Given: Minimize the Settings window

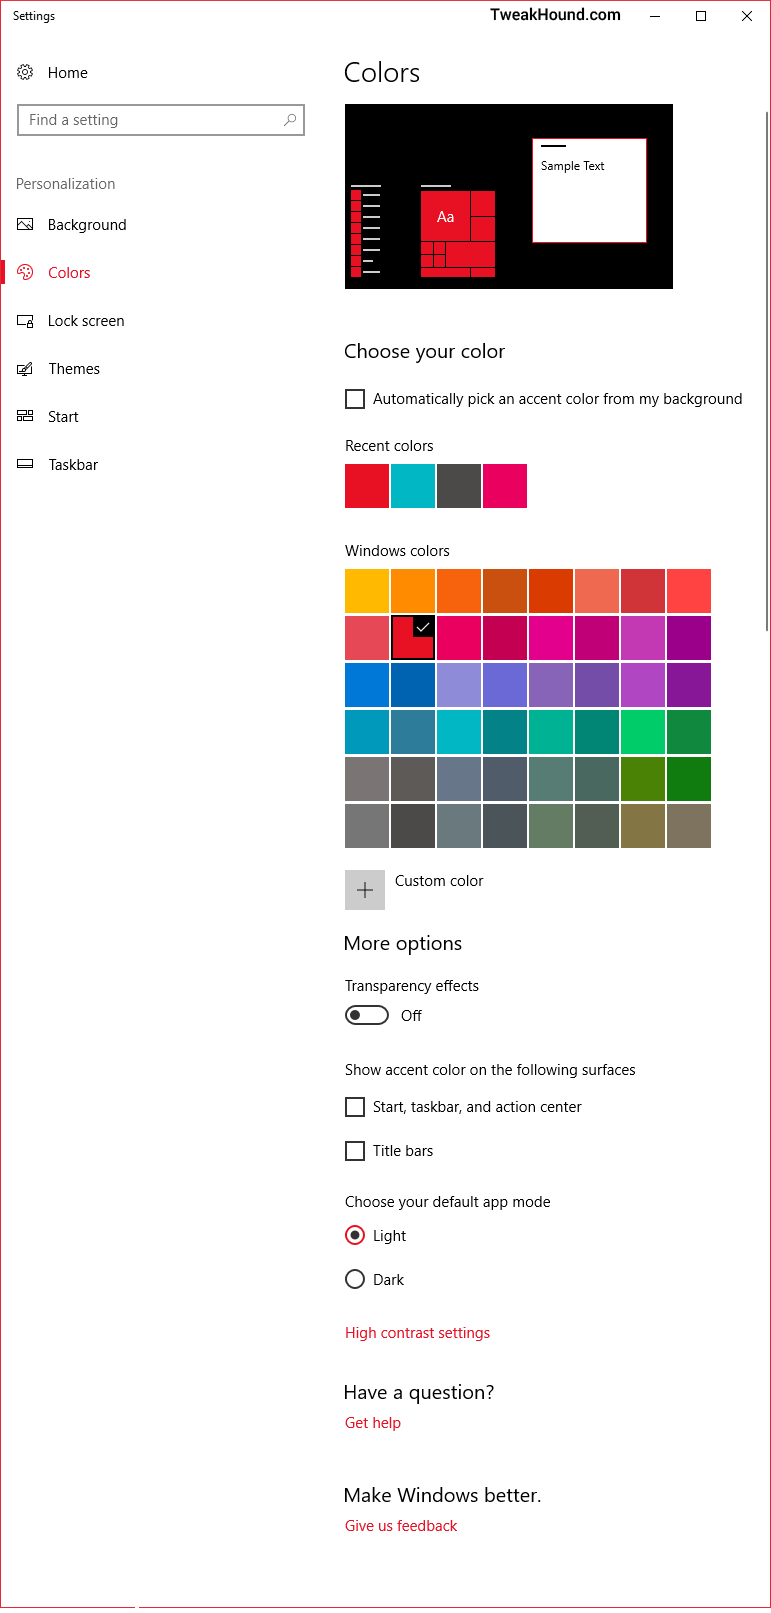Looking at the screenshot, I should (655, 16).
